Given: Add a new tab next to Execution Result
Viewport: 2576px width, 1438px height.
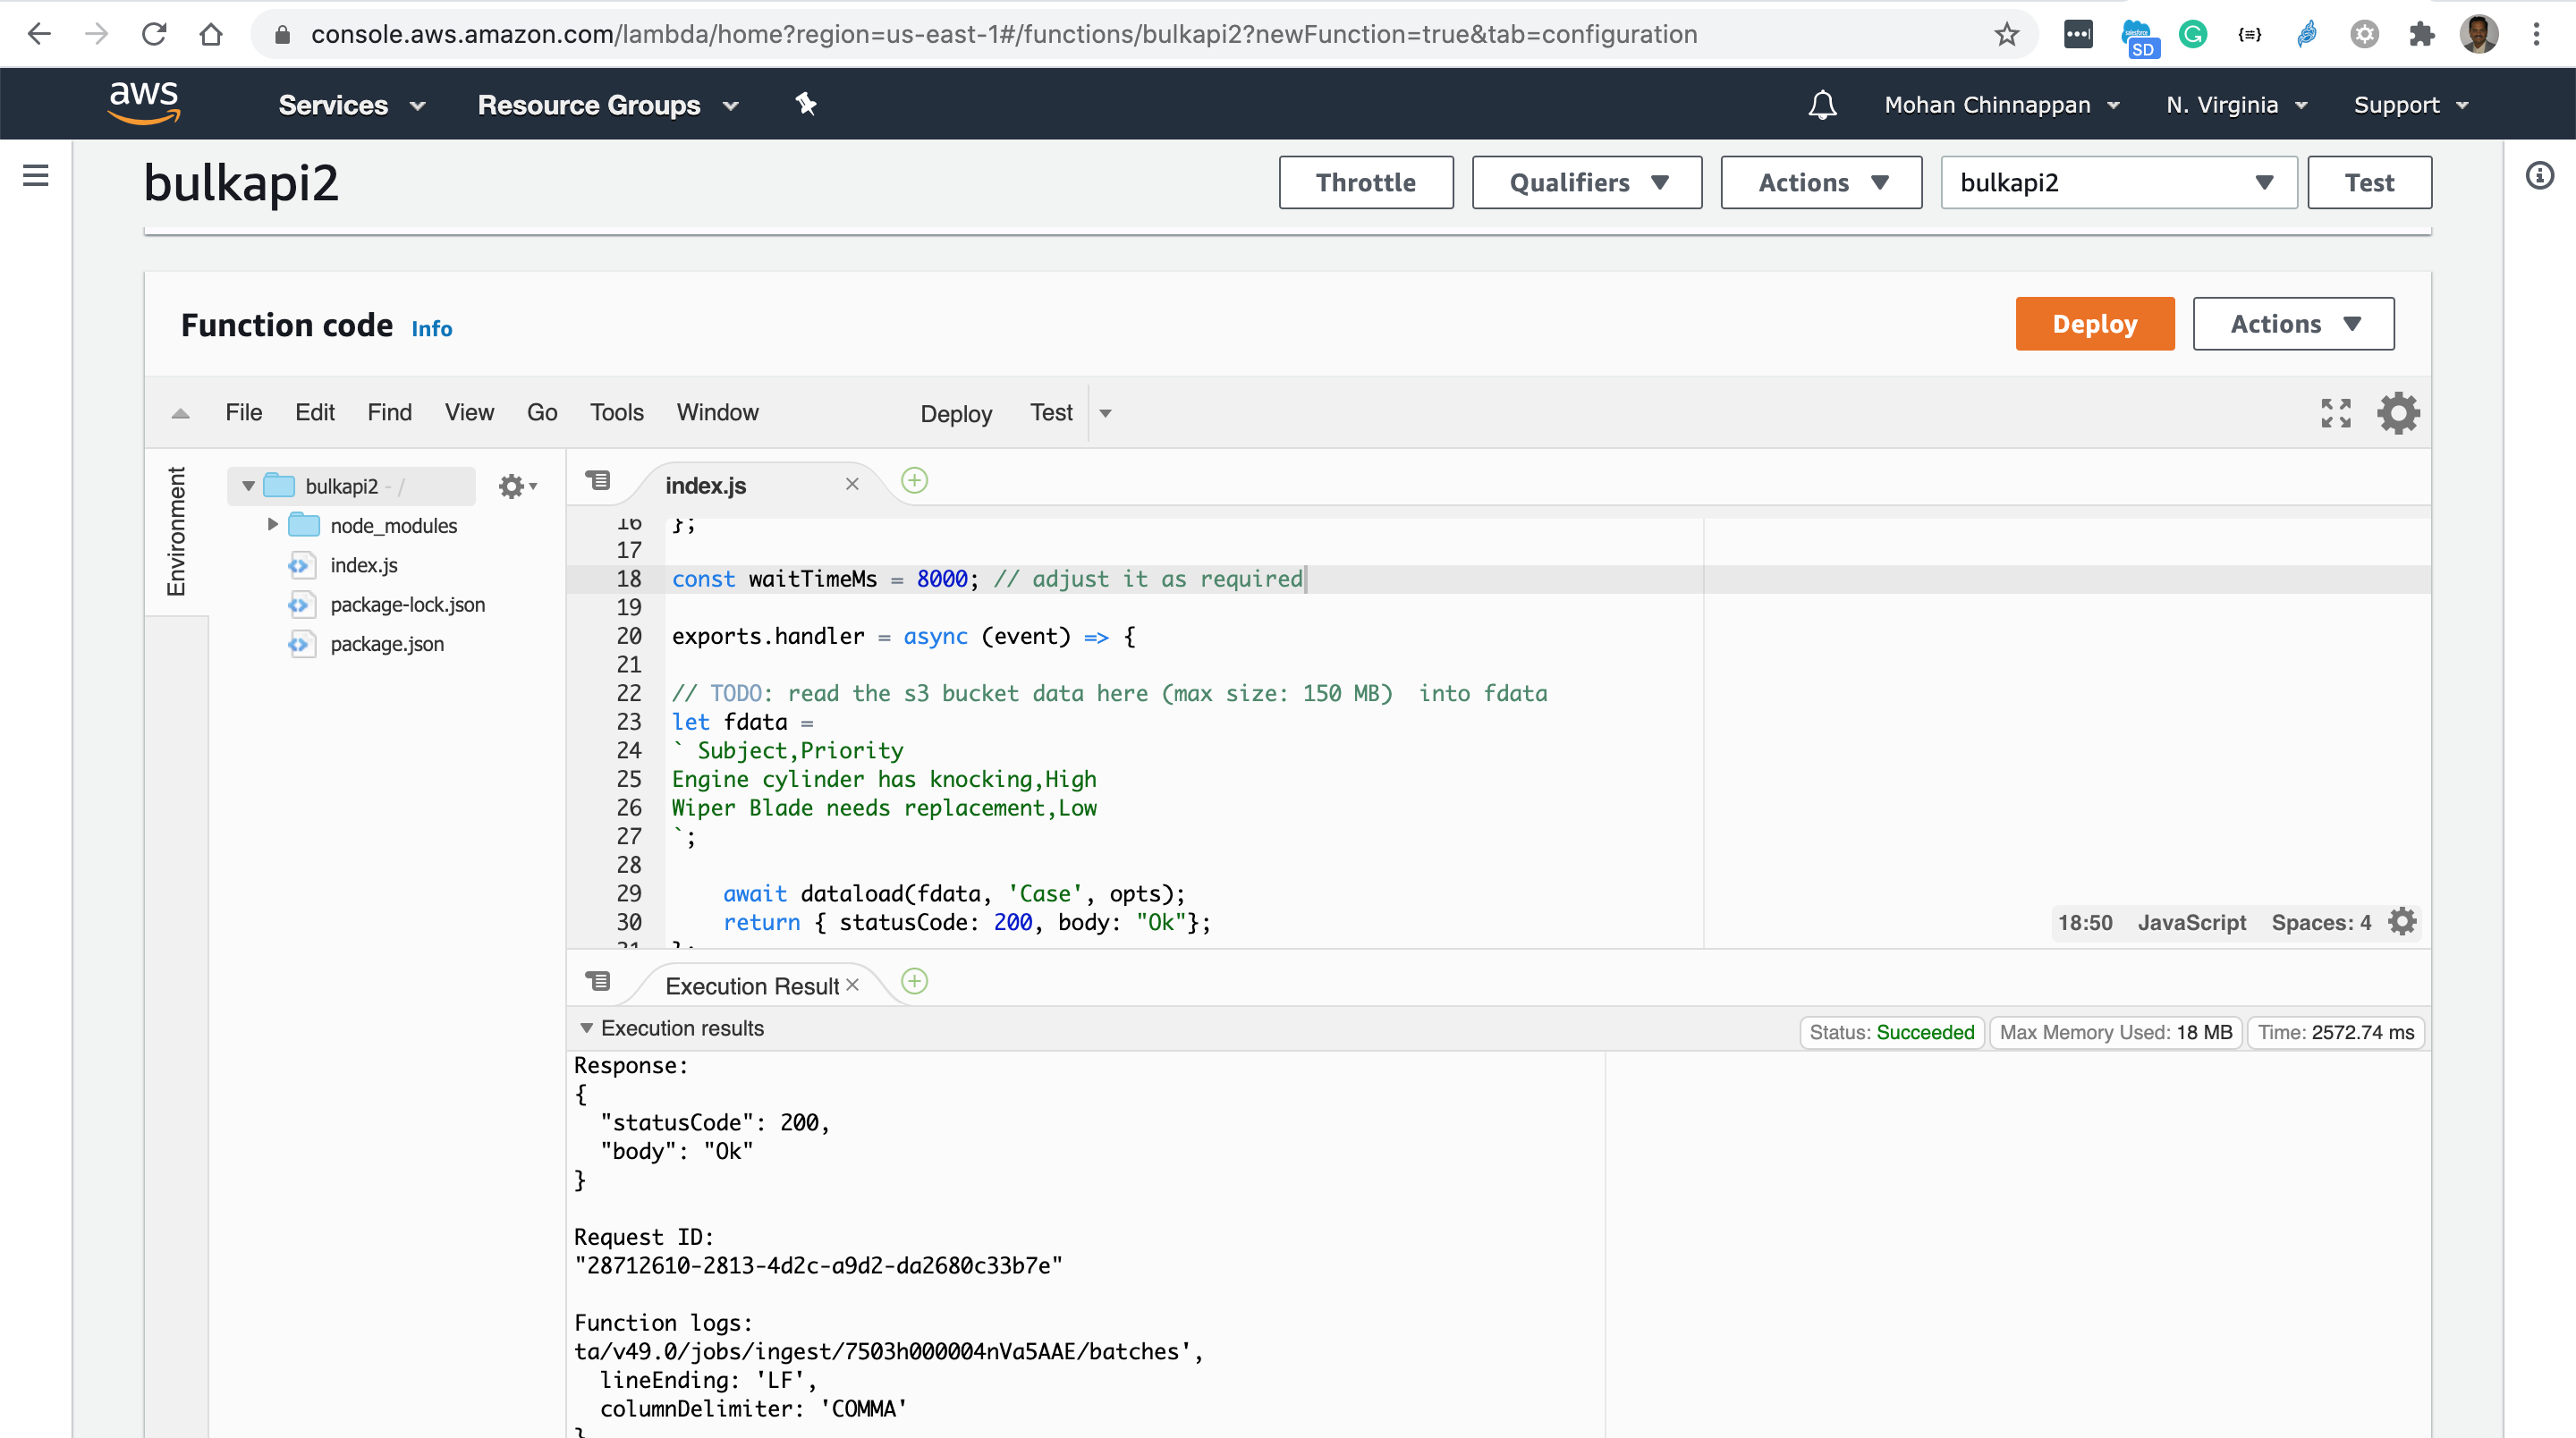Looking at the screenshot, I should (x=914, y=981).
